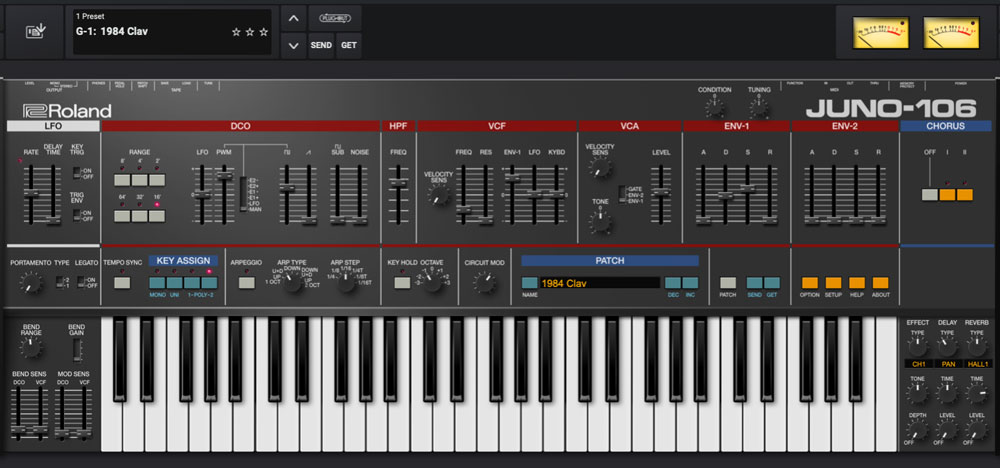Click the PLUG-OUT button

pos(335,18)
